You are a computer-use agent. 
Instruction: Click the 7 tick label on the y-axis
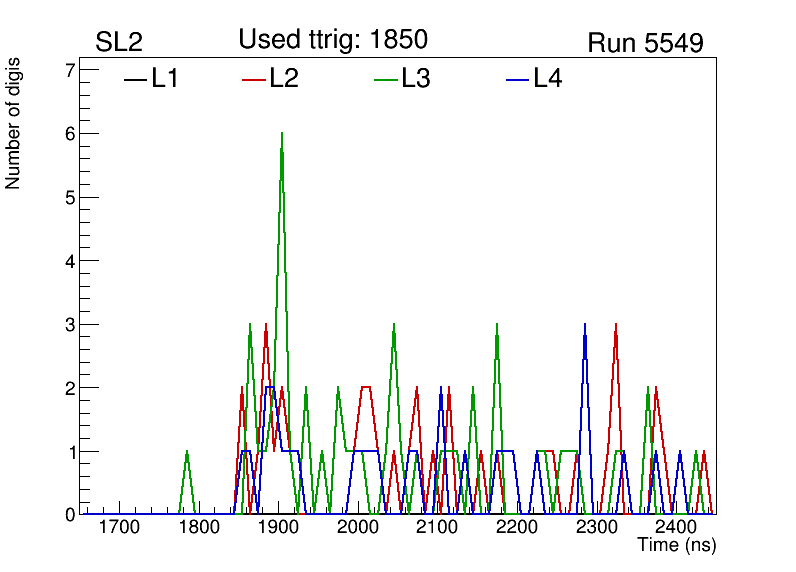70,70
